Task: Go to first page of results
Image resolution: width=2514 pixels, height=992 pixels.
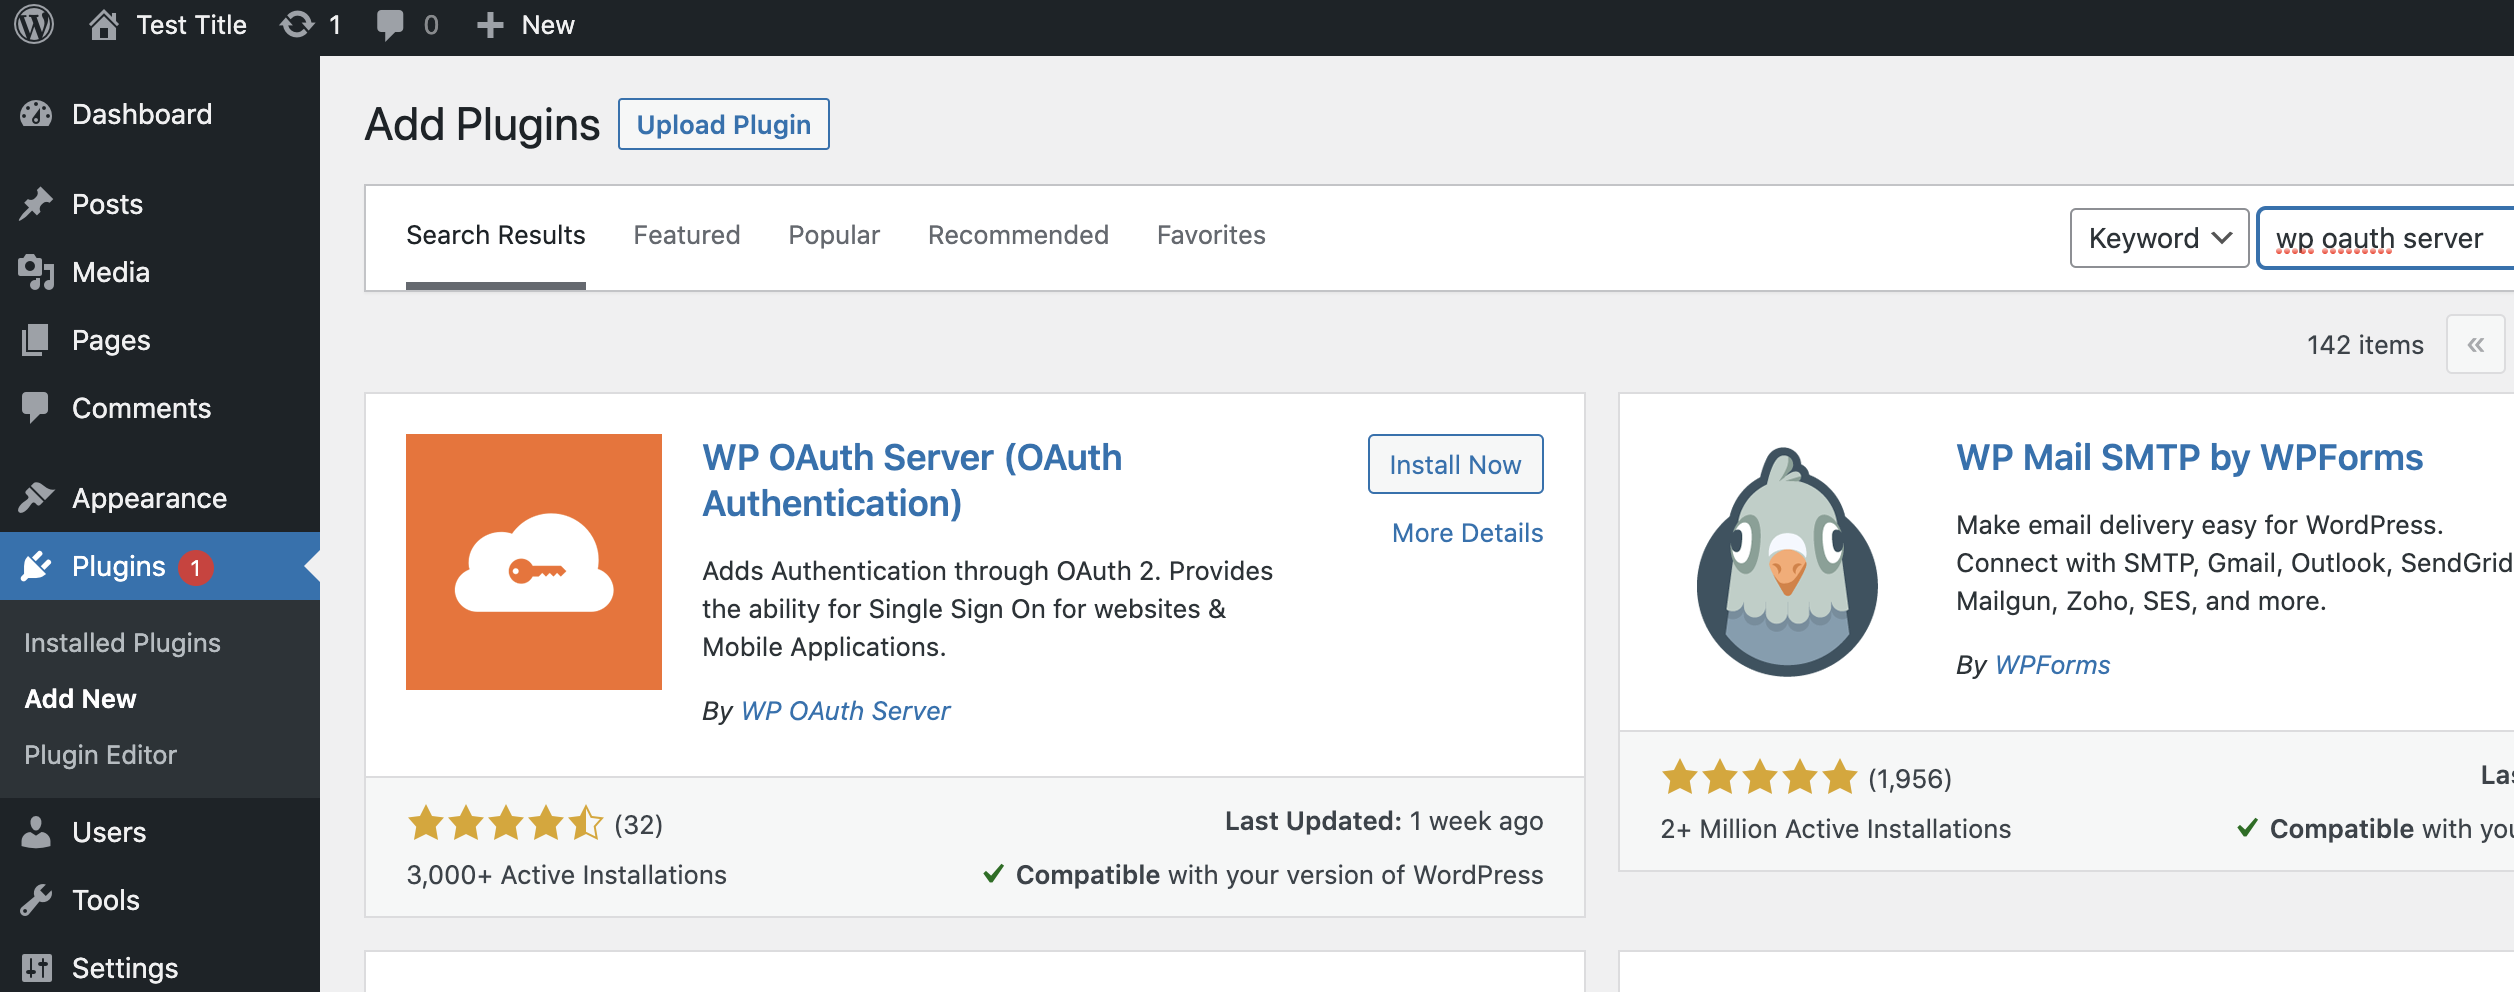Action: 2476,344
